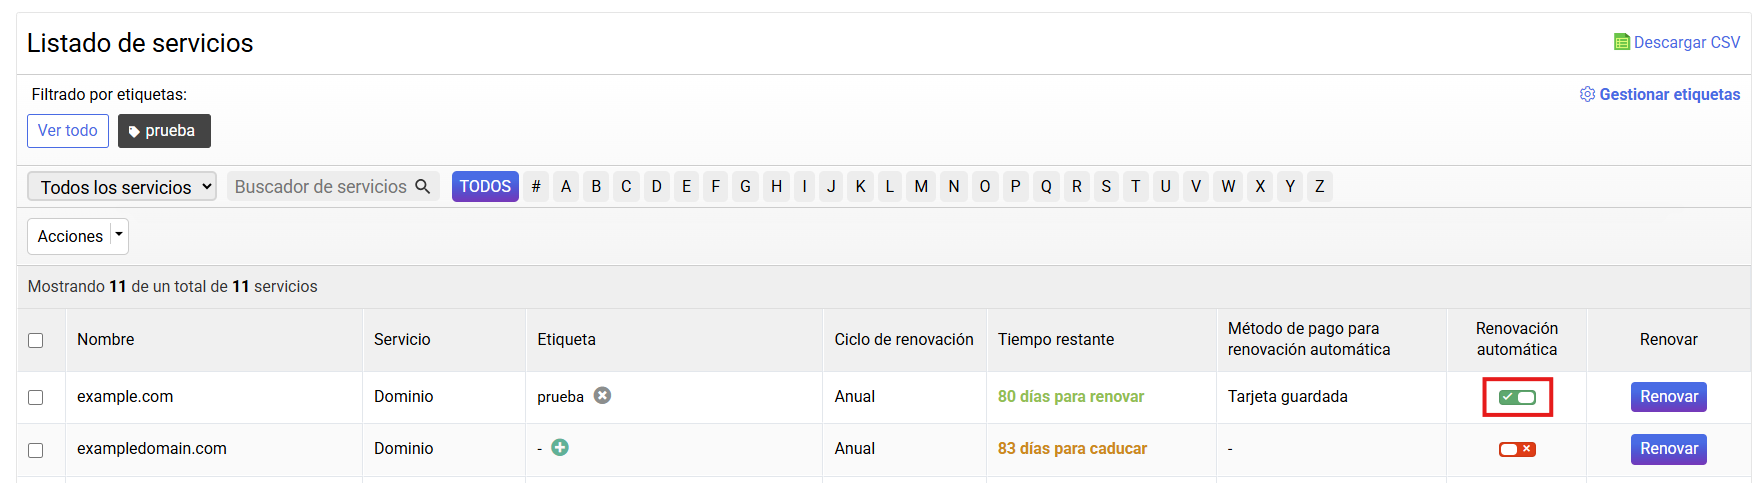The image size is (1764, 483).
Task: Click the Ver todo filter button
Action: pos(68,131)
